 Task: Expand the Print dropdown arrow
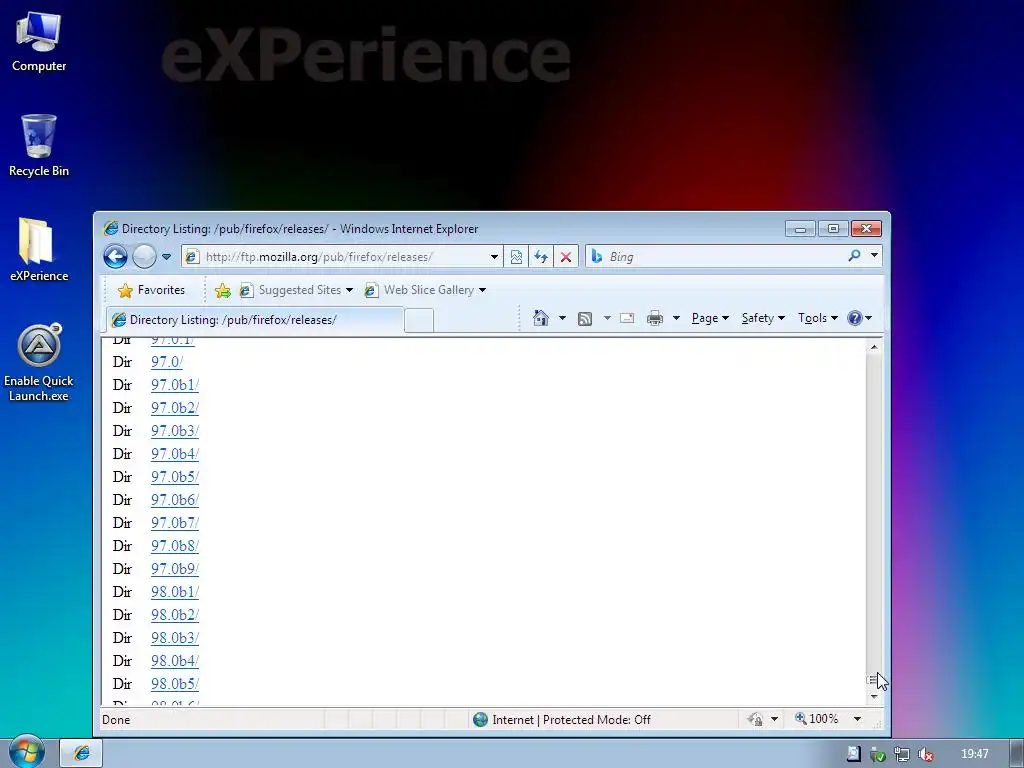coord(676,318)
